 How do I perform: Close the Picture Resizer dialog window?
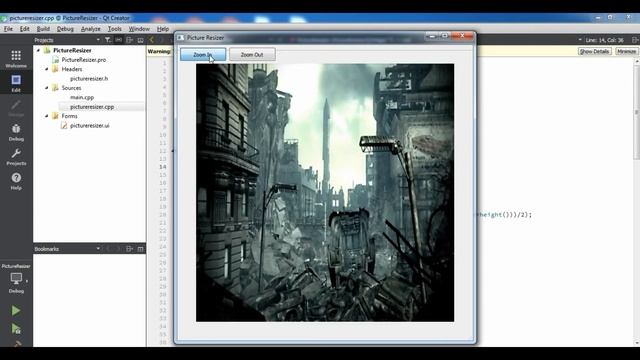(x=462, y=36)
